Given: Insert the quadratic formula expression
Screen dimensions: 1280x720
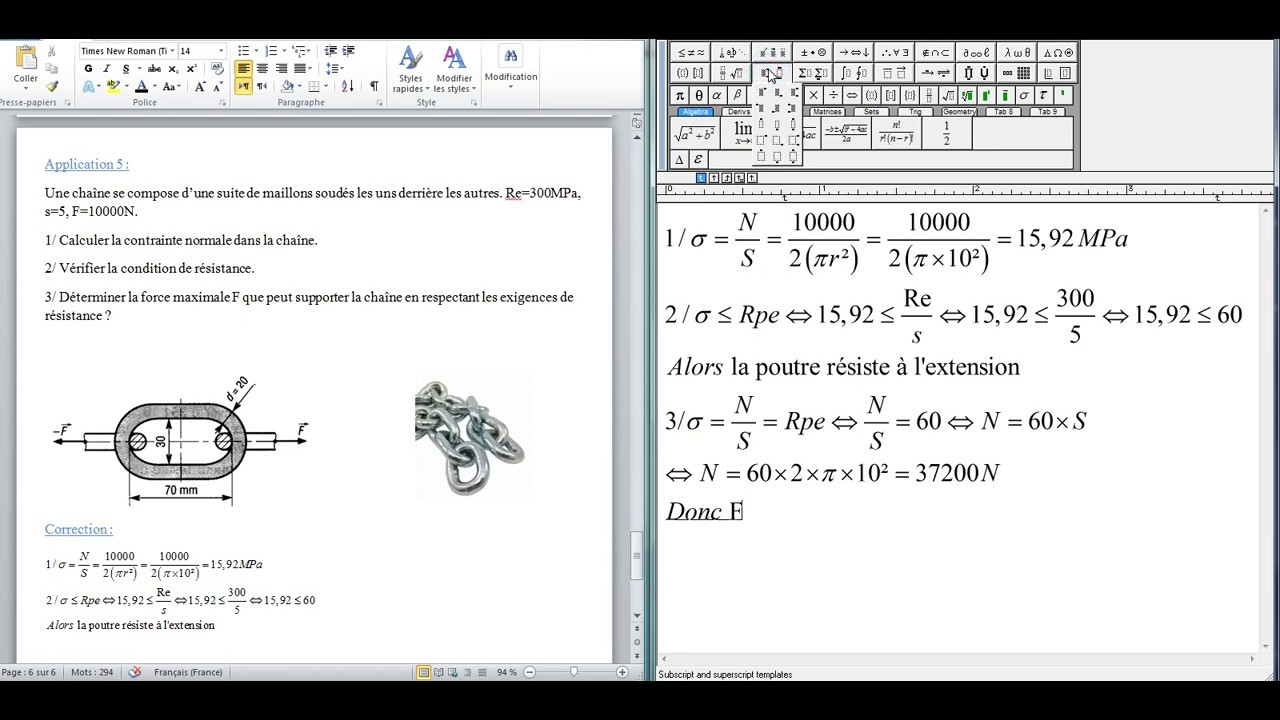Looking at the screenshot, I should 846,133.
